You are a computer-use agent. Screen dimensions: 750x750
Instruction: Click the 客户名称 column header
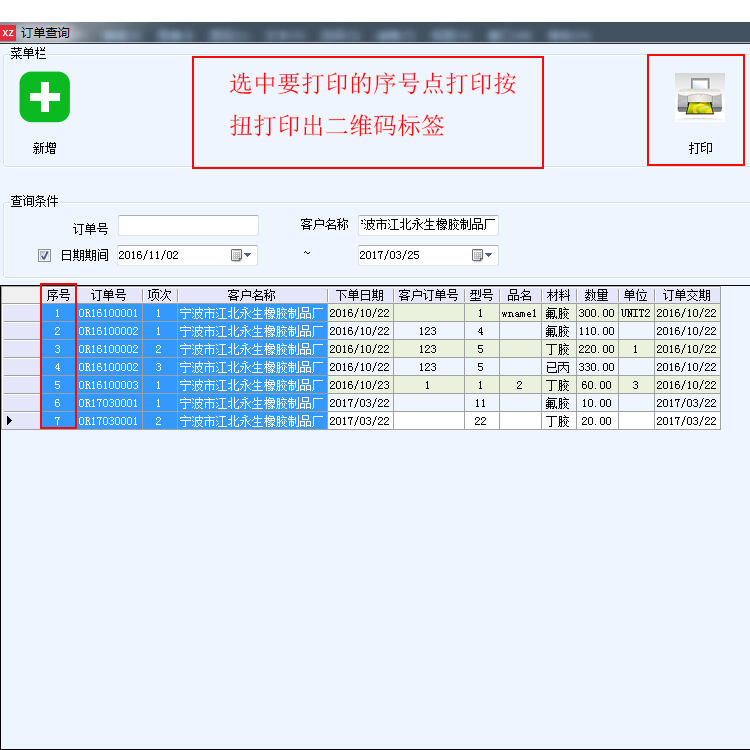coord(252,295)
